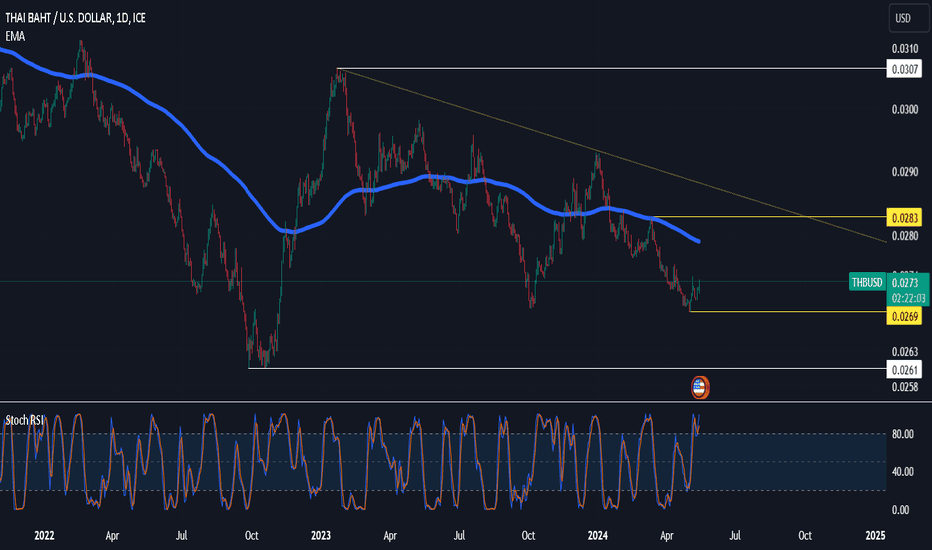Click the Jul label left of 2023
This screenshot has height=550, width=932.
tap(181, 535)
